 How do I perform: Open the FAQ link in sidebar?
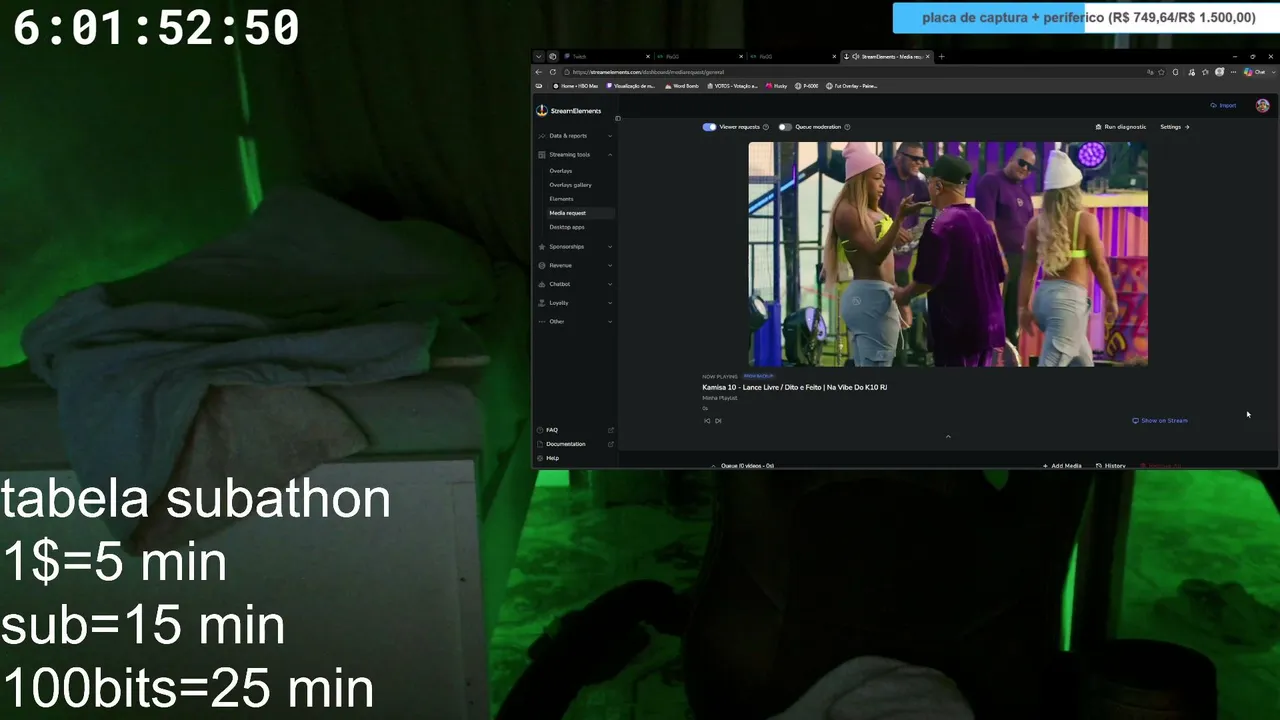click(x=575, y=430)
